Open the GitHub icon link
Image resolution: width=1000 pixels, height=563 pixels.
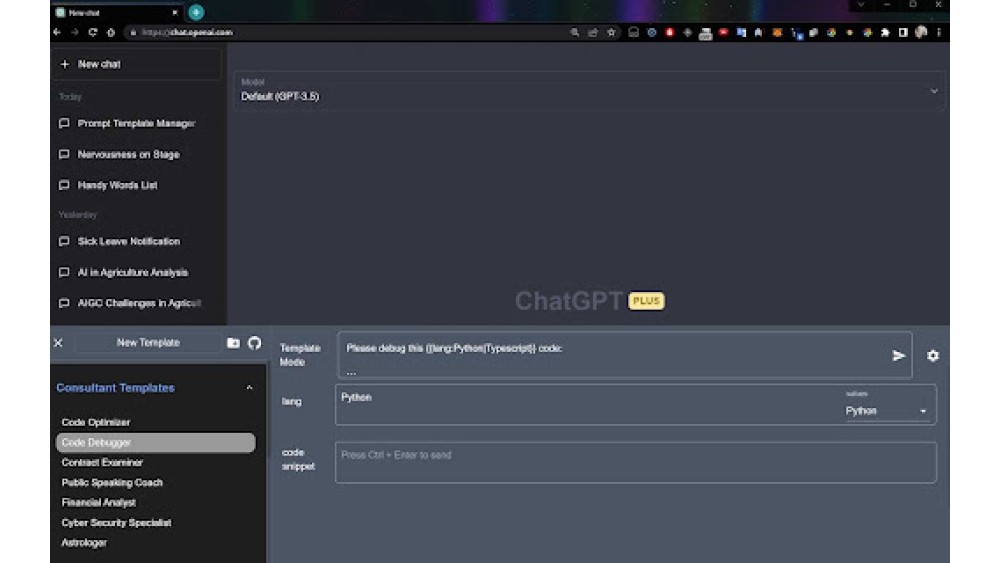click(x=254, y=343)
